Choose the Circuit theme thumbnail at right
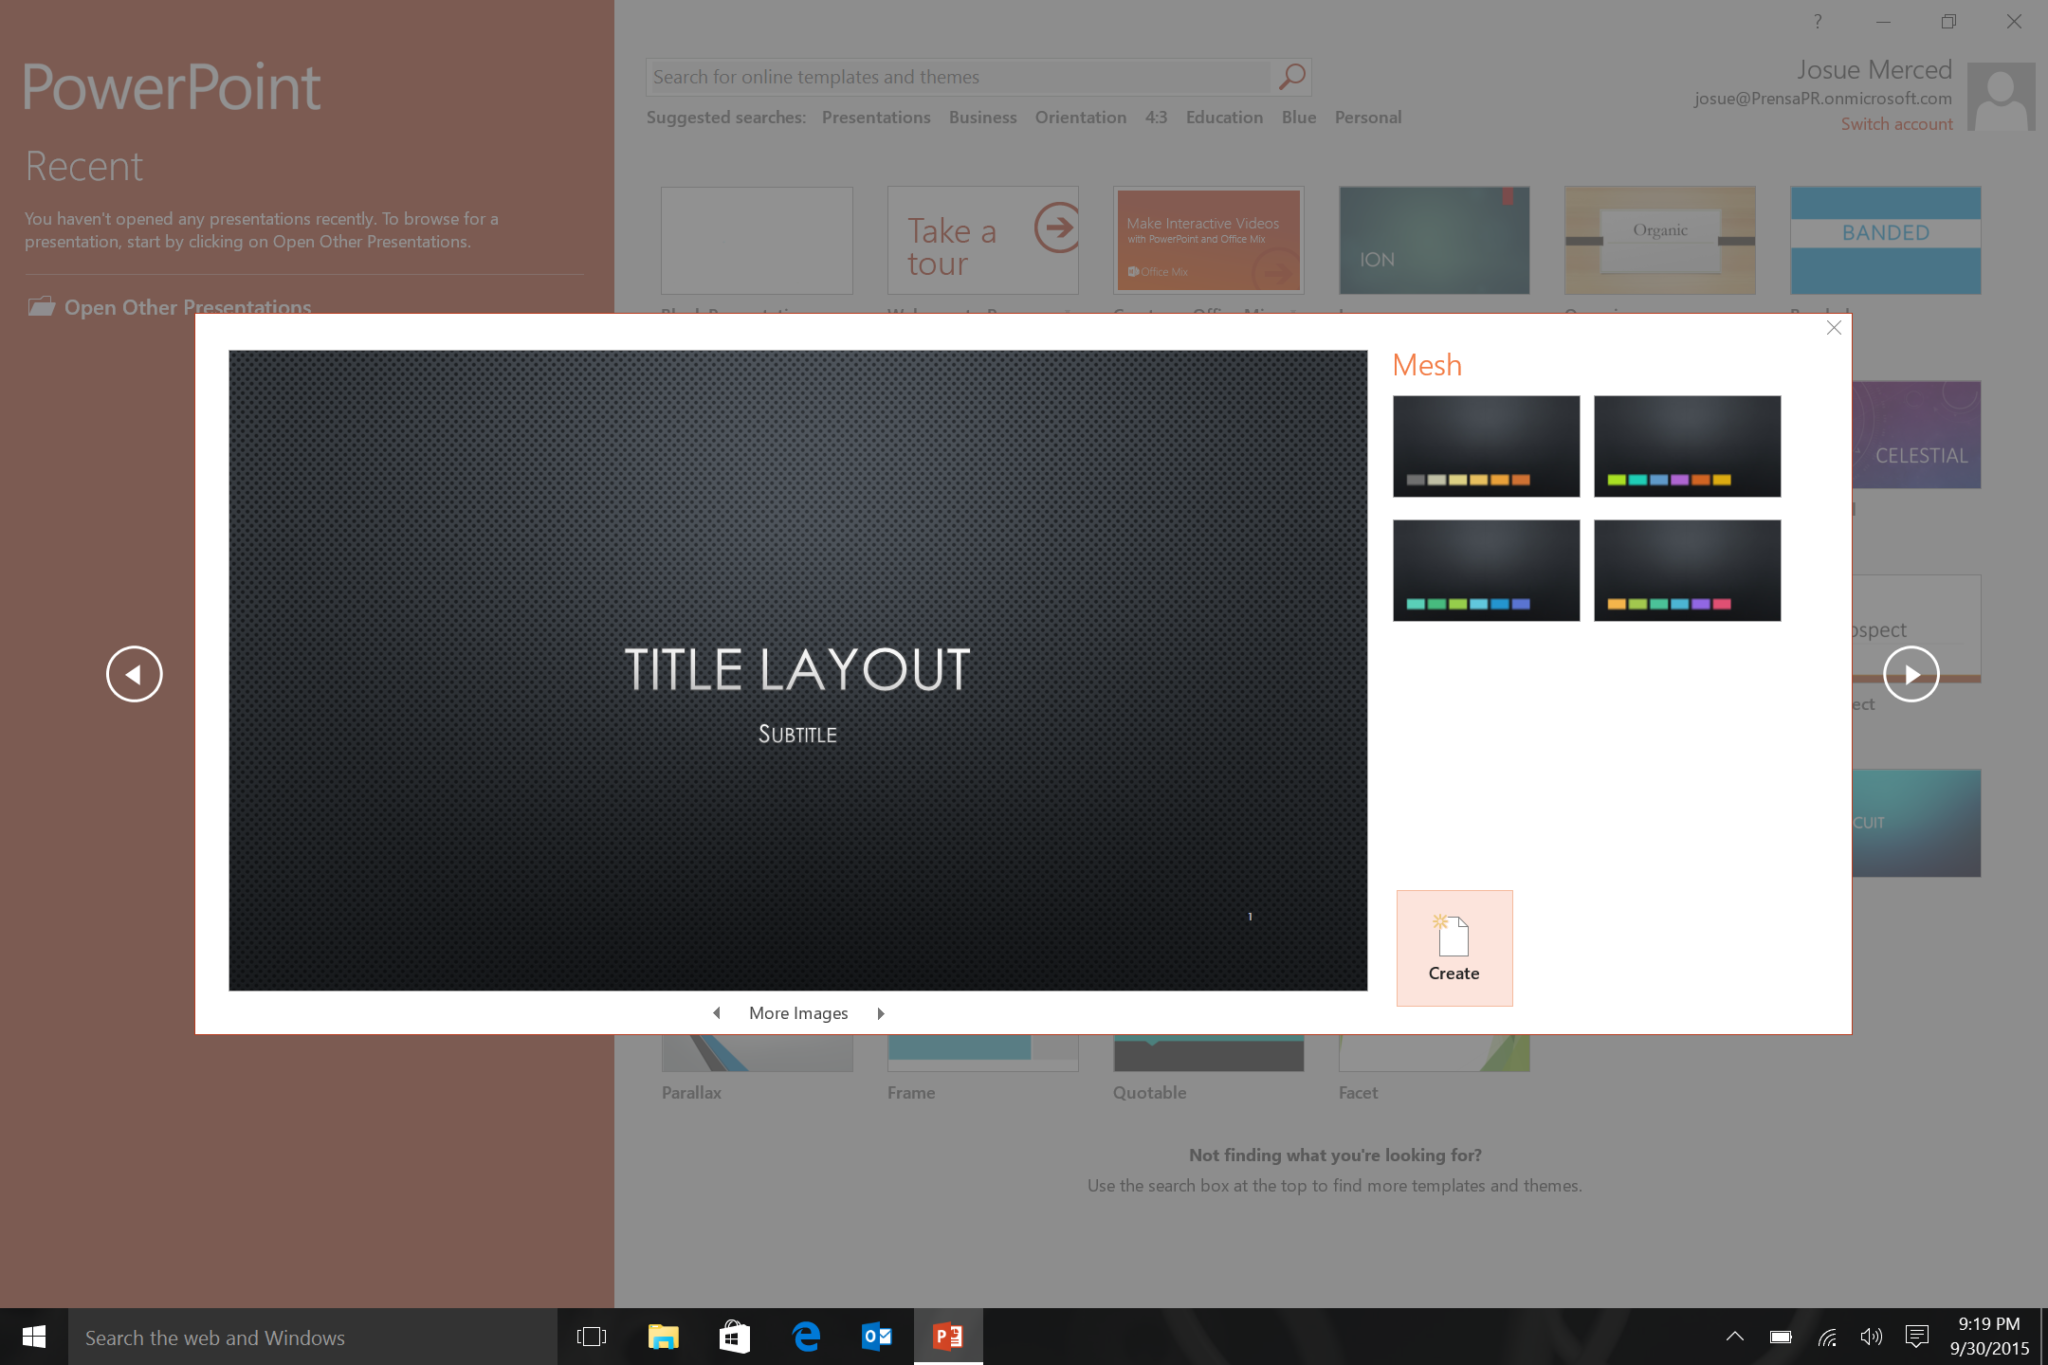The image size is (2048, 1365). tap(1917, 823)
